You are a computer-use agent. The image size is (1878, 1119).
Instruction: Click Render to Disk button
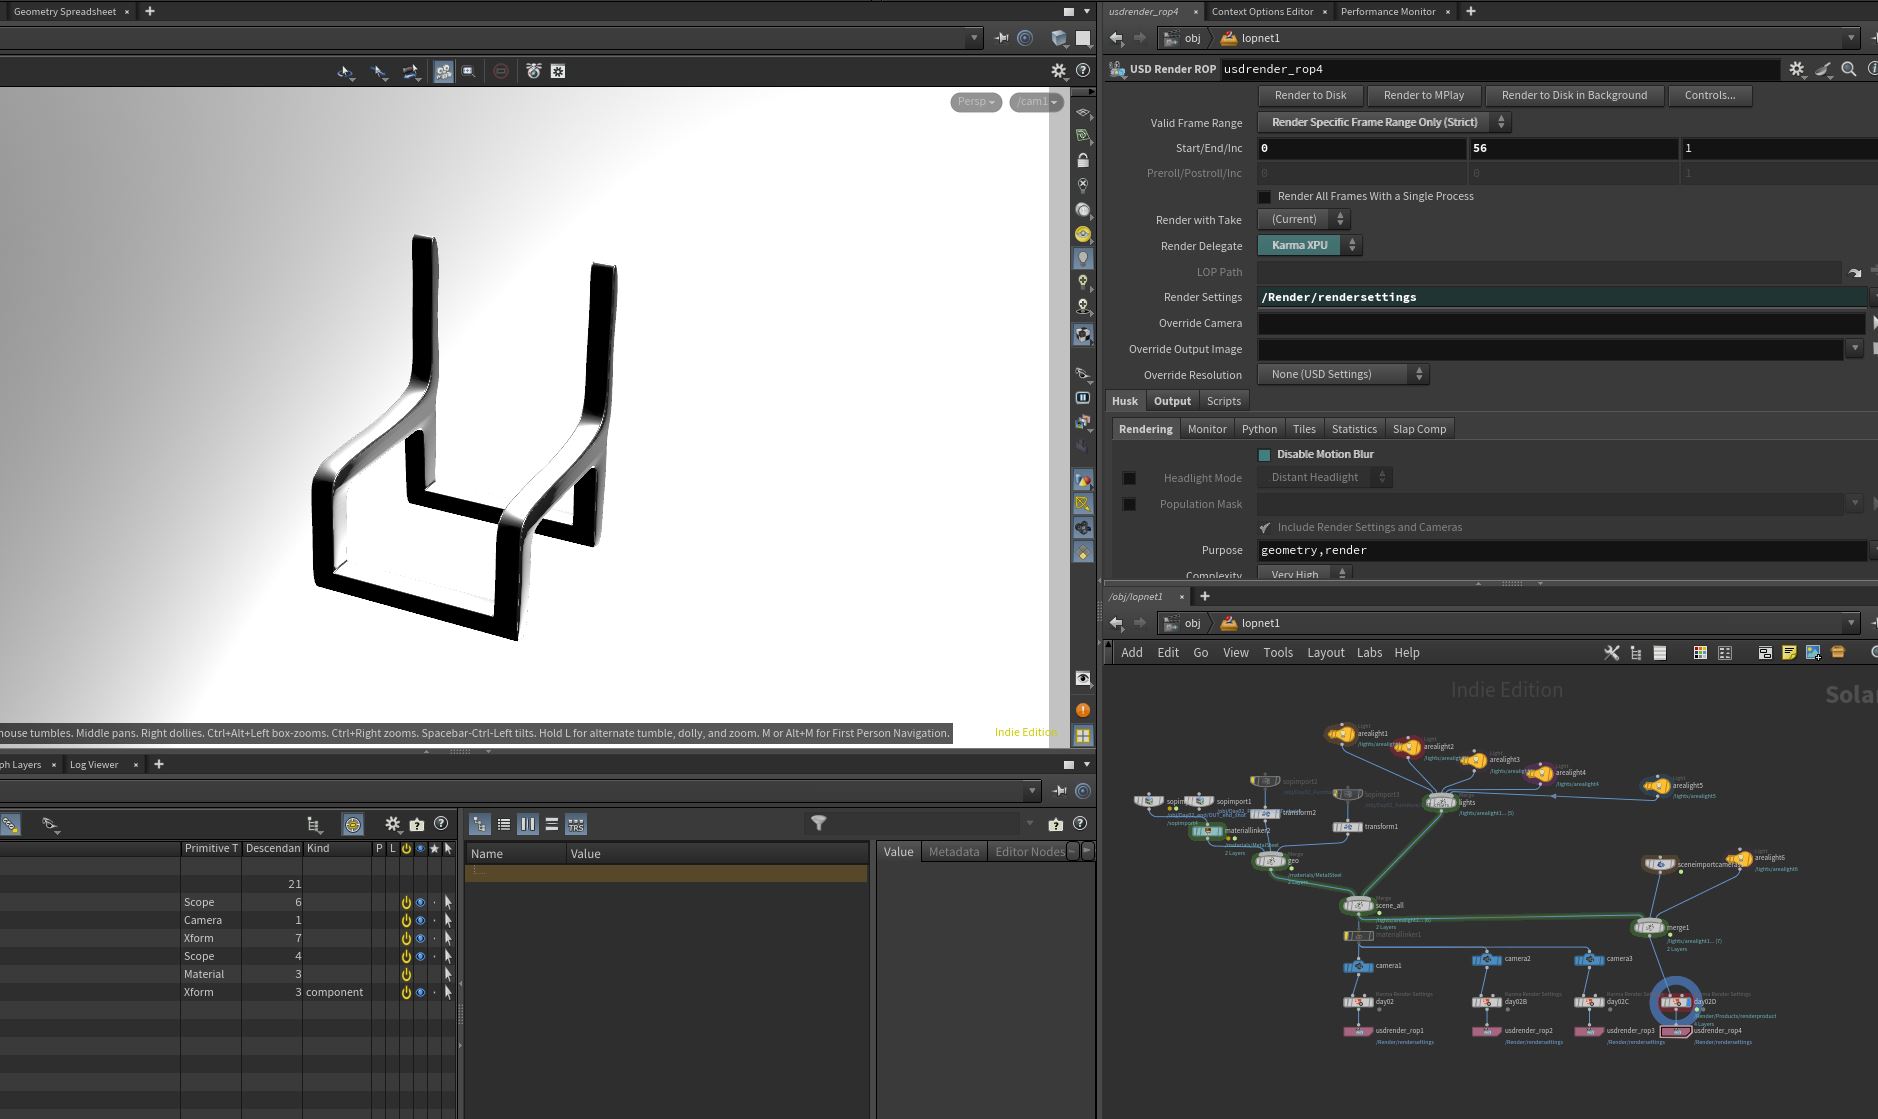[1310, 95]
